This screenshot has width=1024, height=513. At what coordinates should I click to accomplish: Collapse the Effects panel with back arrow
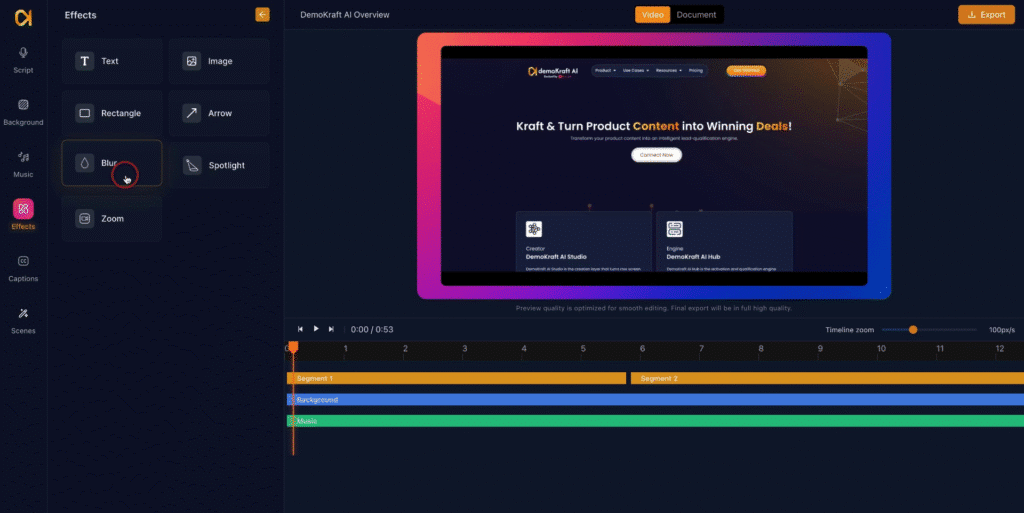point(262,15)
